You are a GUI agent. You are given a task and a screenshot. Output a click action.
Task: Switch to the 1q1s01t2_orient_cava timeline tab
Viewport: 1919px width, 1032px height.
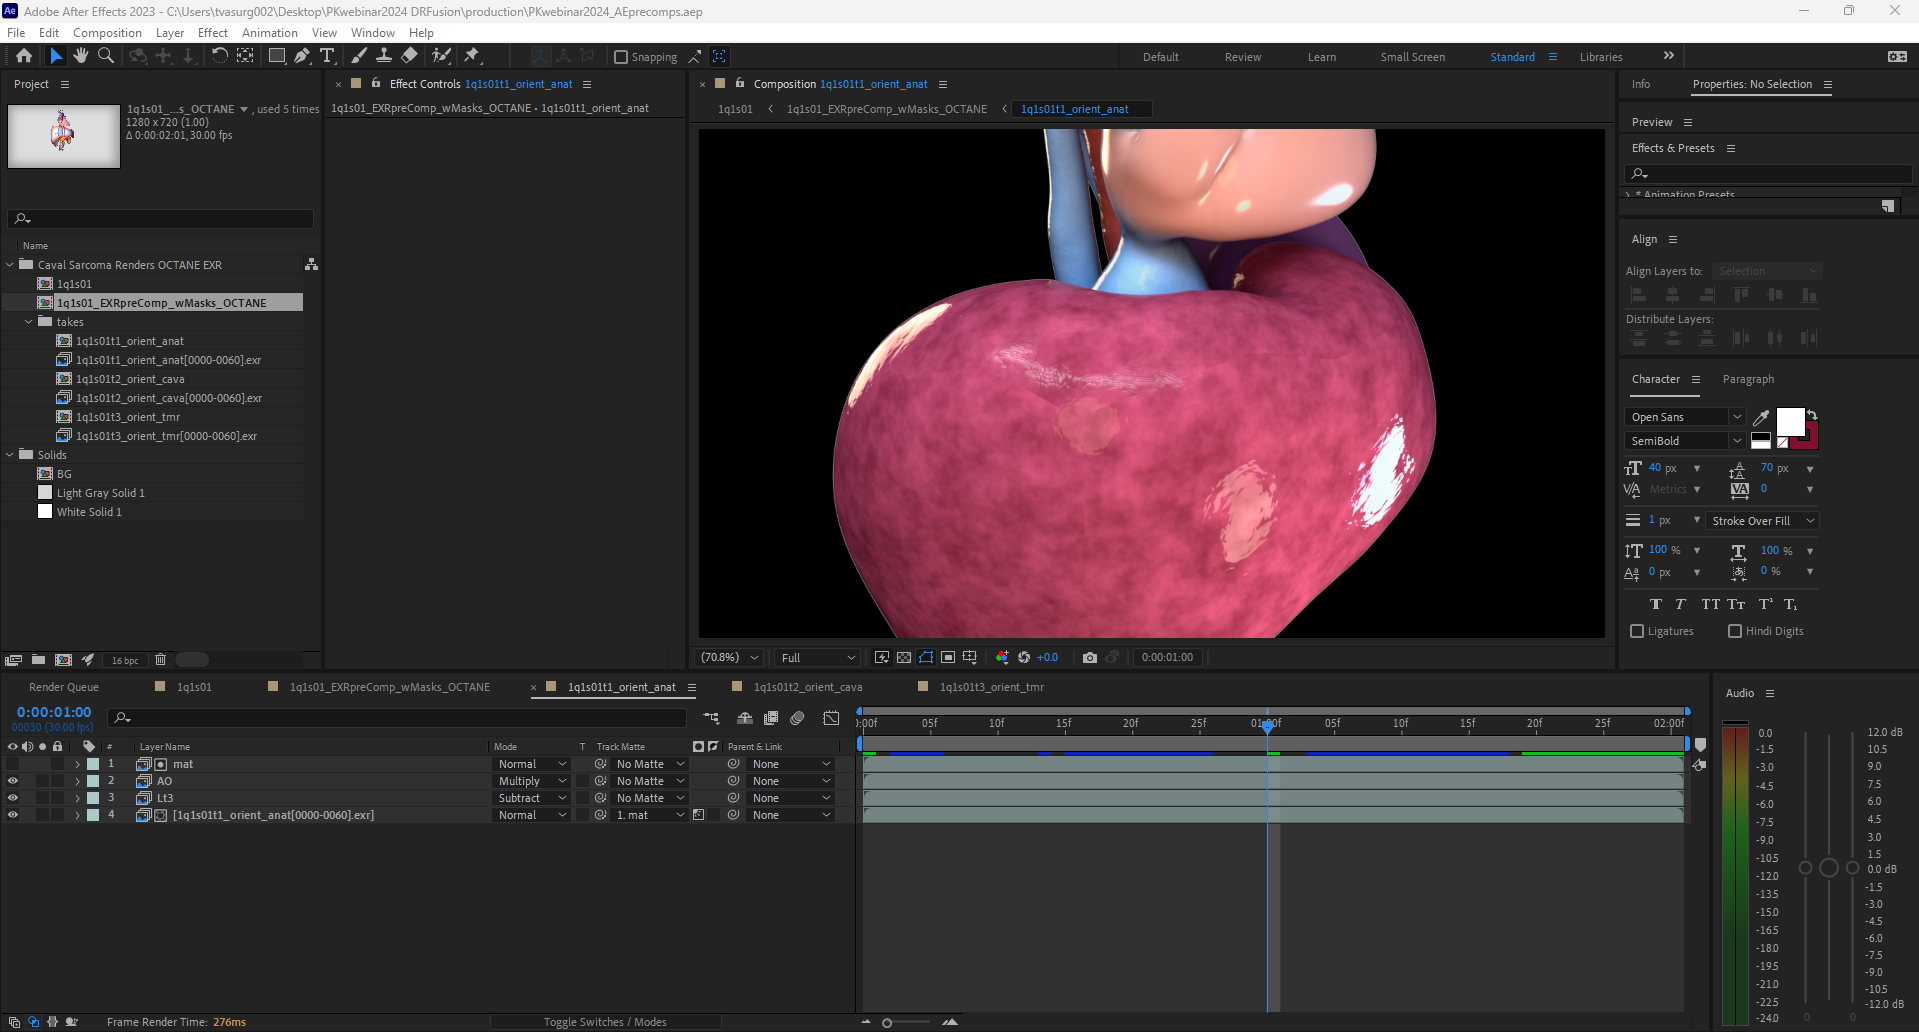pos(807,687)
